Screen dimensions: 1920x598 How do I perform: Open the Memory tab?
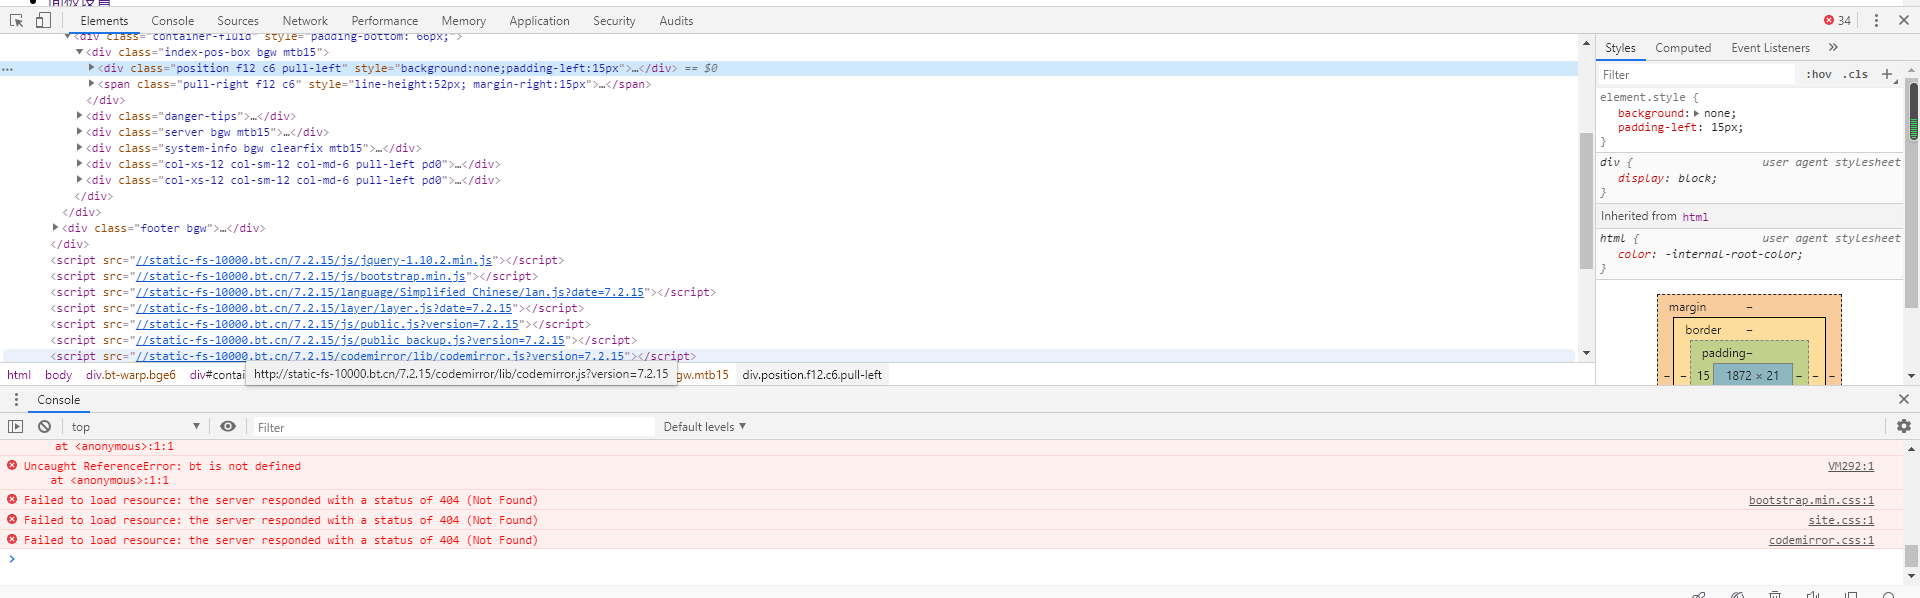pos(464,21)
